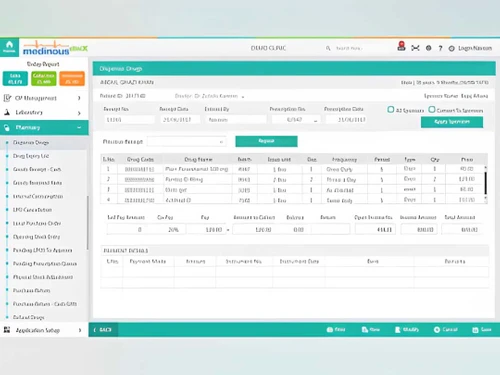500x375 pixels.
Task: Click the orange report tile
Action: (72, 78)
